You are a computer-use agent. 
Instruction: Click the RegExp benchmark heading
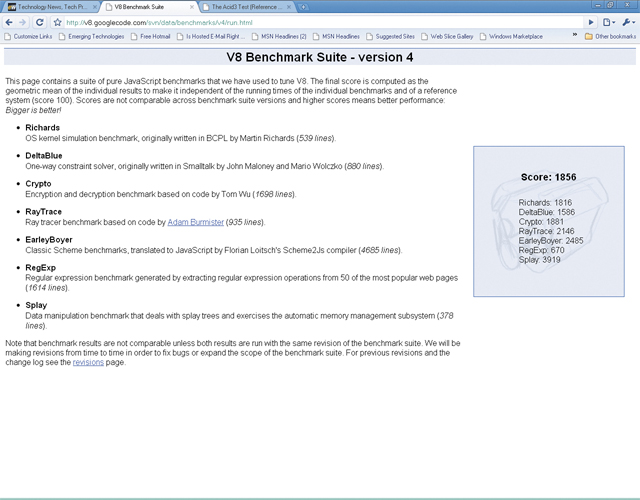coord(40,268)
